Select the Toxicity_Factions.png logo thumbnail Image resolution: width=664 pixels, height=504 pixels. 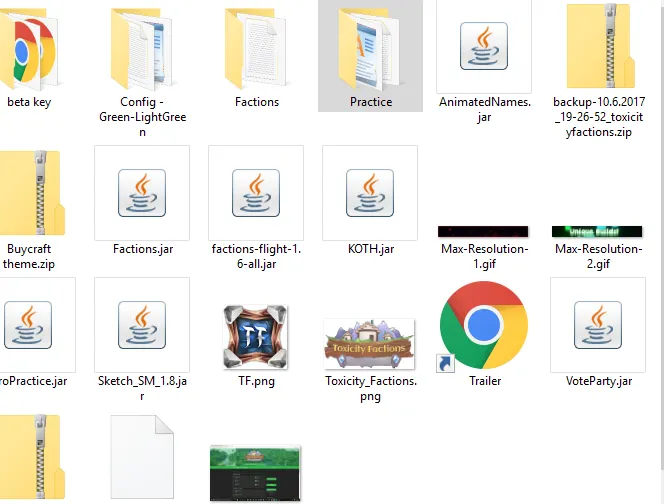[x=369, y=344]
